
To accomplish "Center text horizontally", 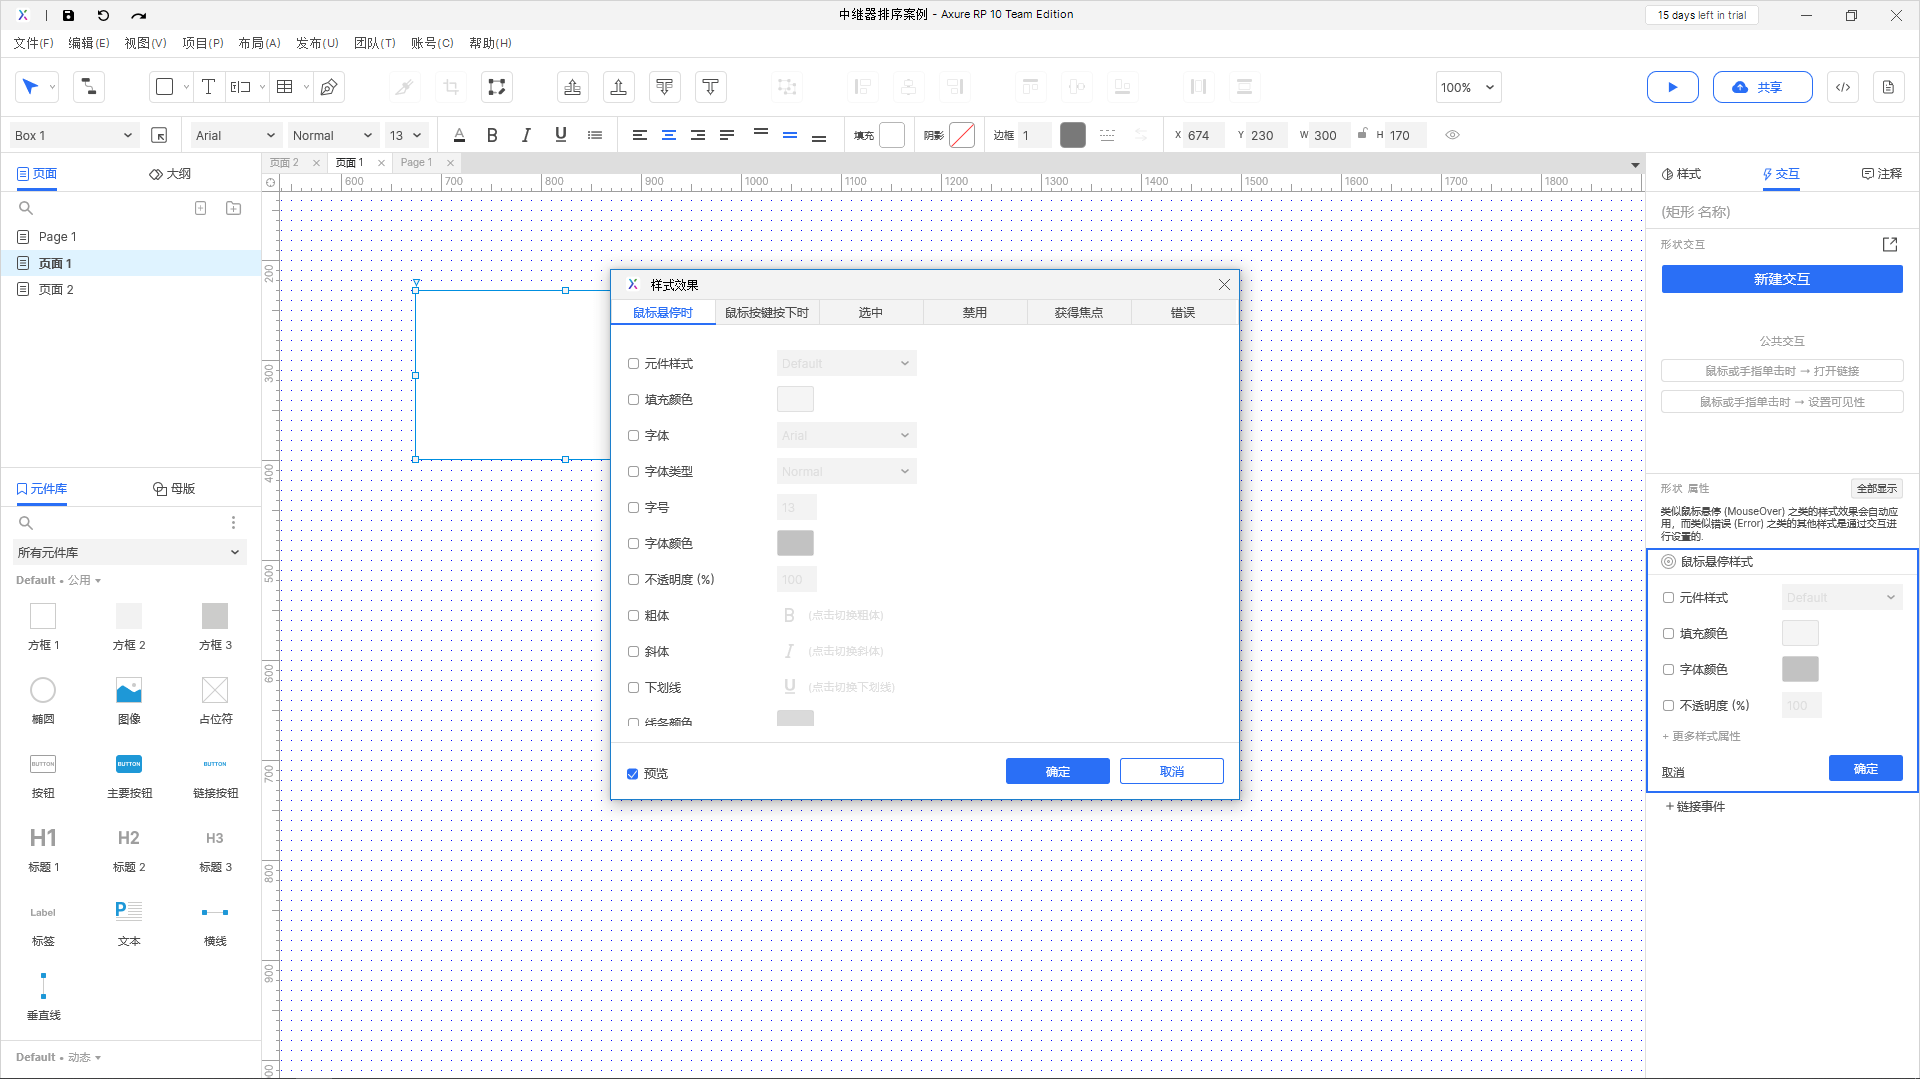I will coord(669,135).
